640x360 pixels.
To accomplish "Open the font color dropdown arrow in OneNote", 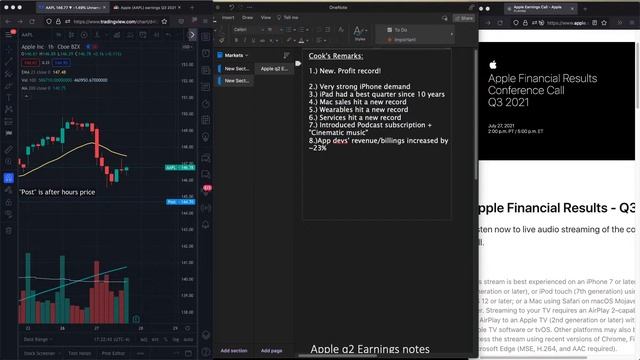I will (x=307, y=40).
